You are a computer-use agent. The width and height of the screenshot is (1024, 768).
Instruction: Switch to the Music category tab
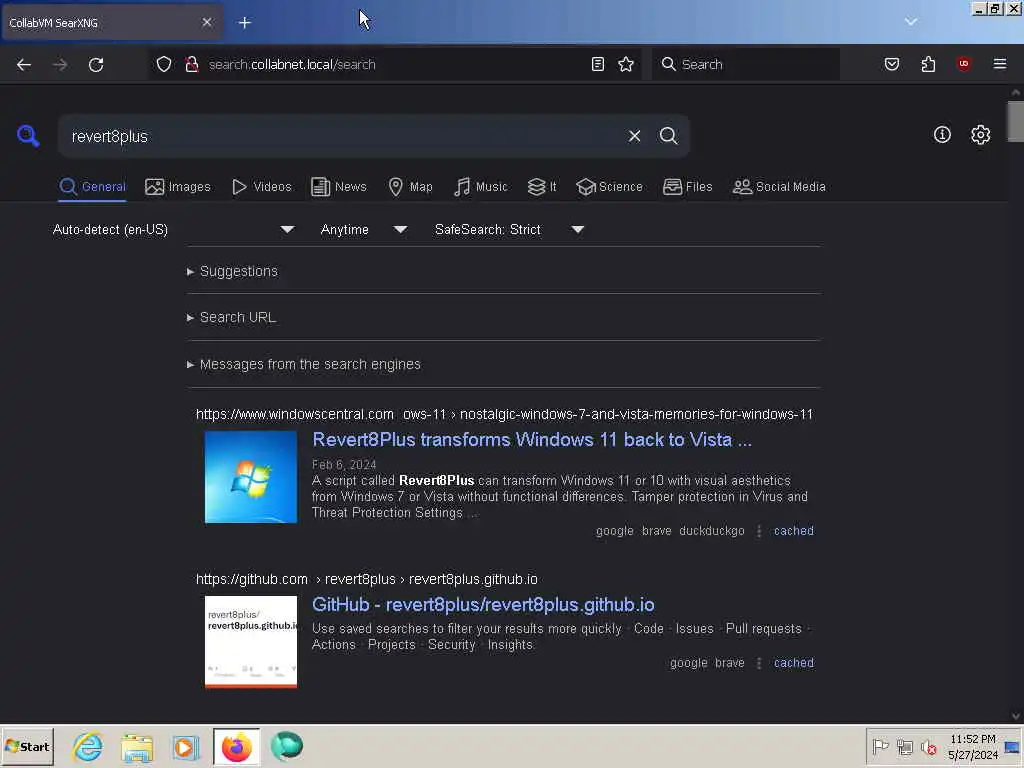480,187
